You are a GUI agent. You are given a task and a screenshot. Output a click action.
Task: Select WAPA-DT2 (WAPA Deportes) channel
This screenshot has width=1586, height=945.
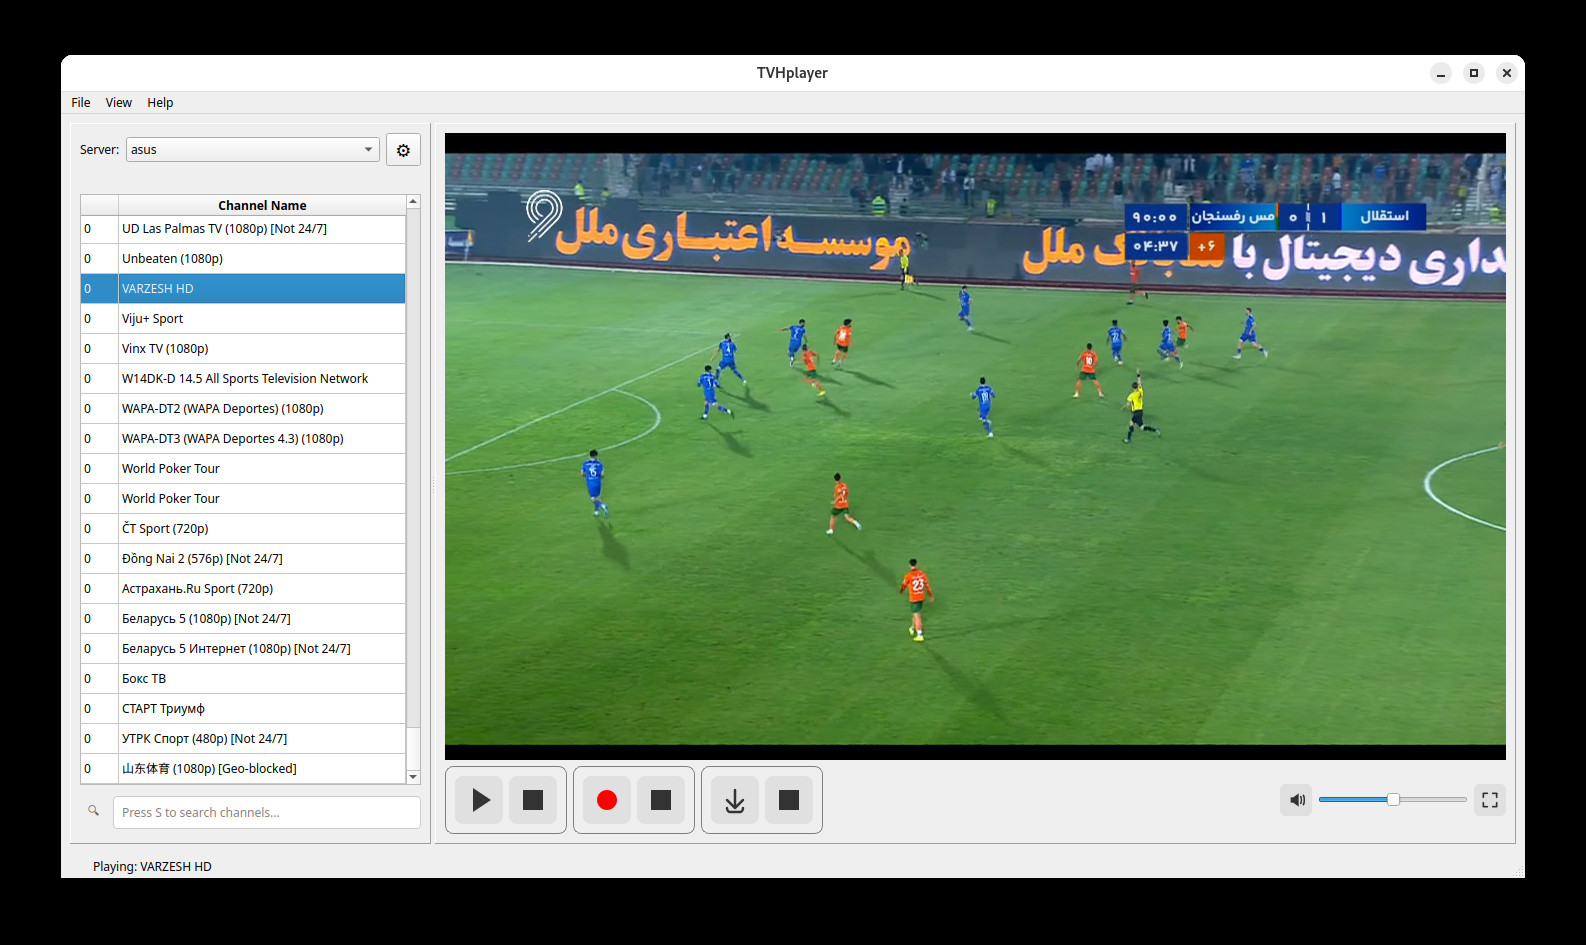(243, 409)
